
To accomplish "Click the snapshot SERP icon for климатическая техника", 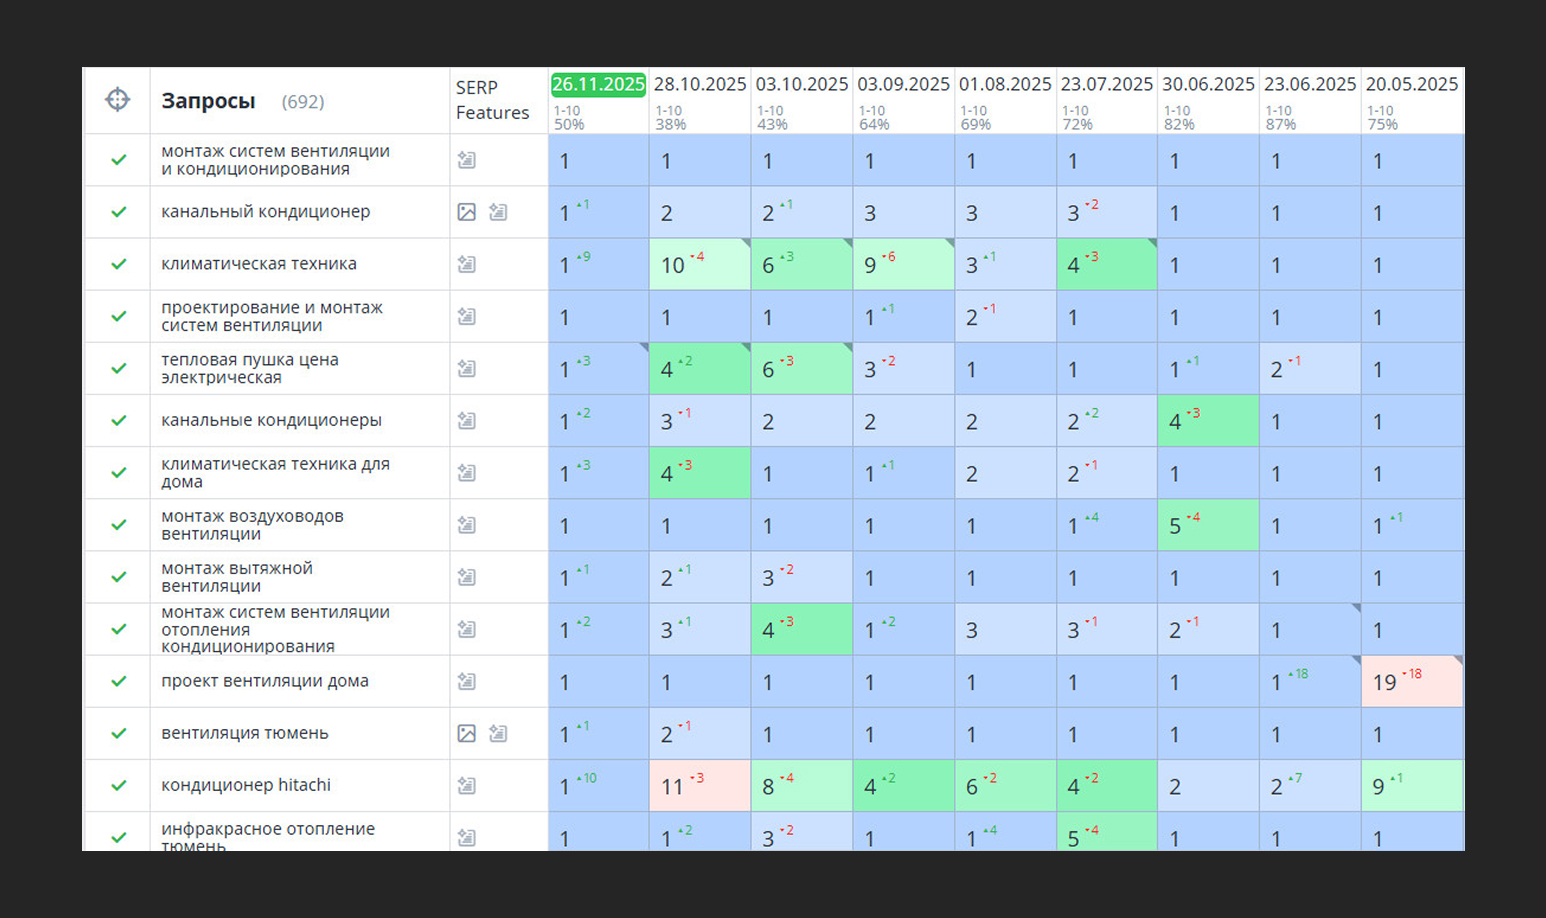I will pos(467,264).
